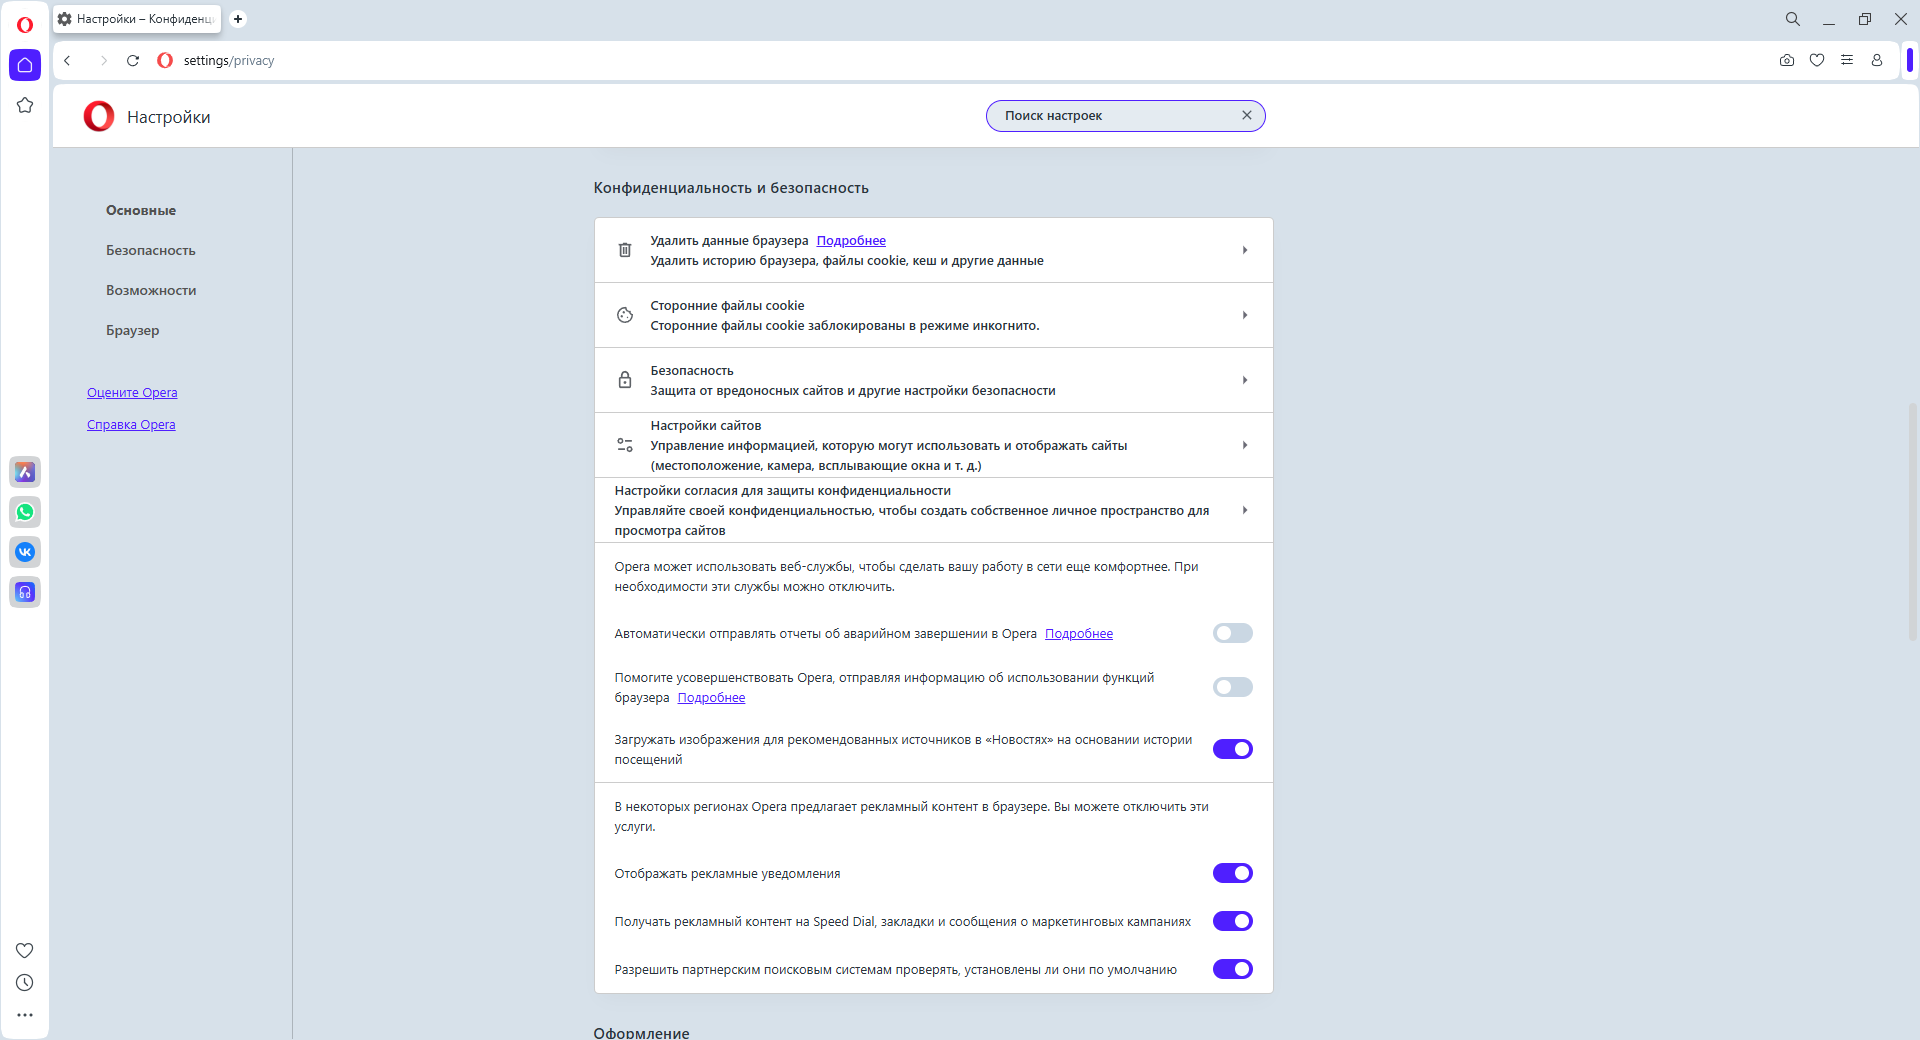
Task: Open Easy Setup menu icon
Action: [x=1847, y=60]
